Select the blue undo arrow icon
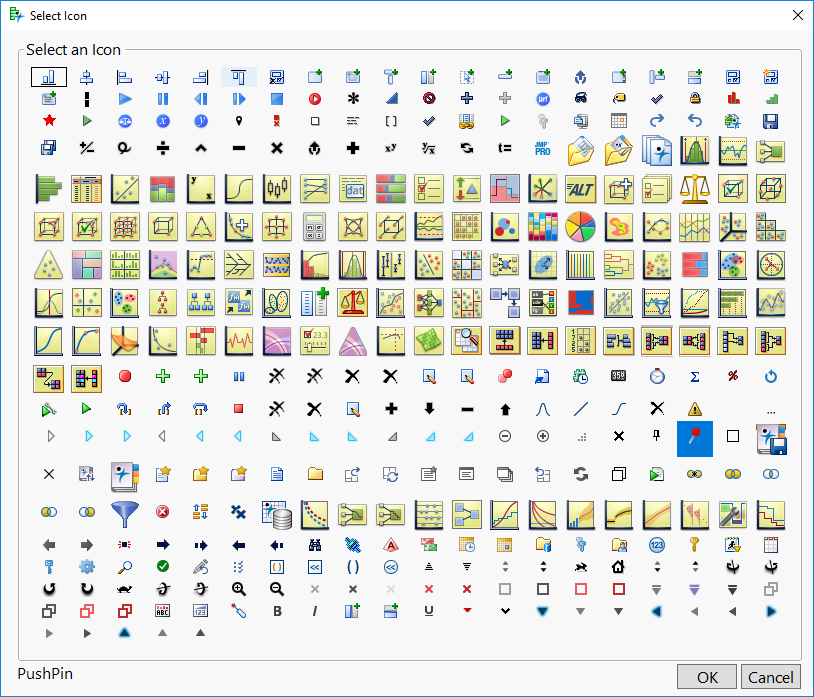The width and height of the screenshot is (814, 697). 695,120
